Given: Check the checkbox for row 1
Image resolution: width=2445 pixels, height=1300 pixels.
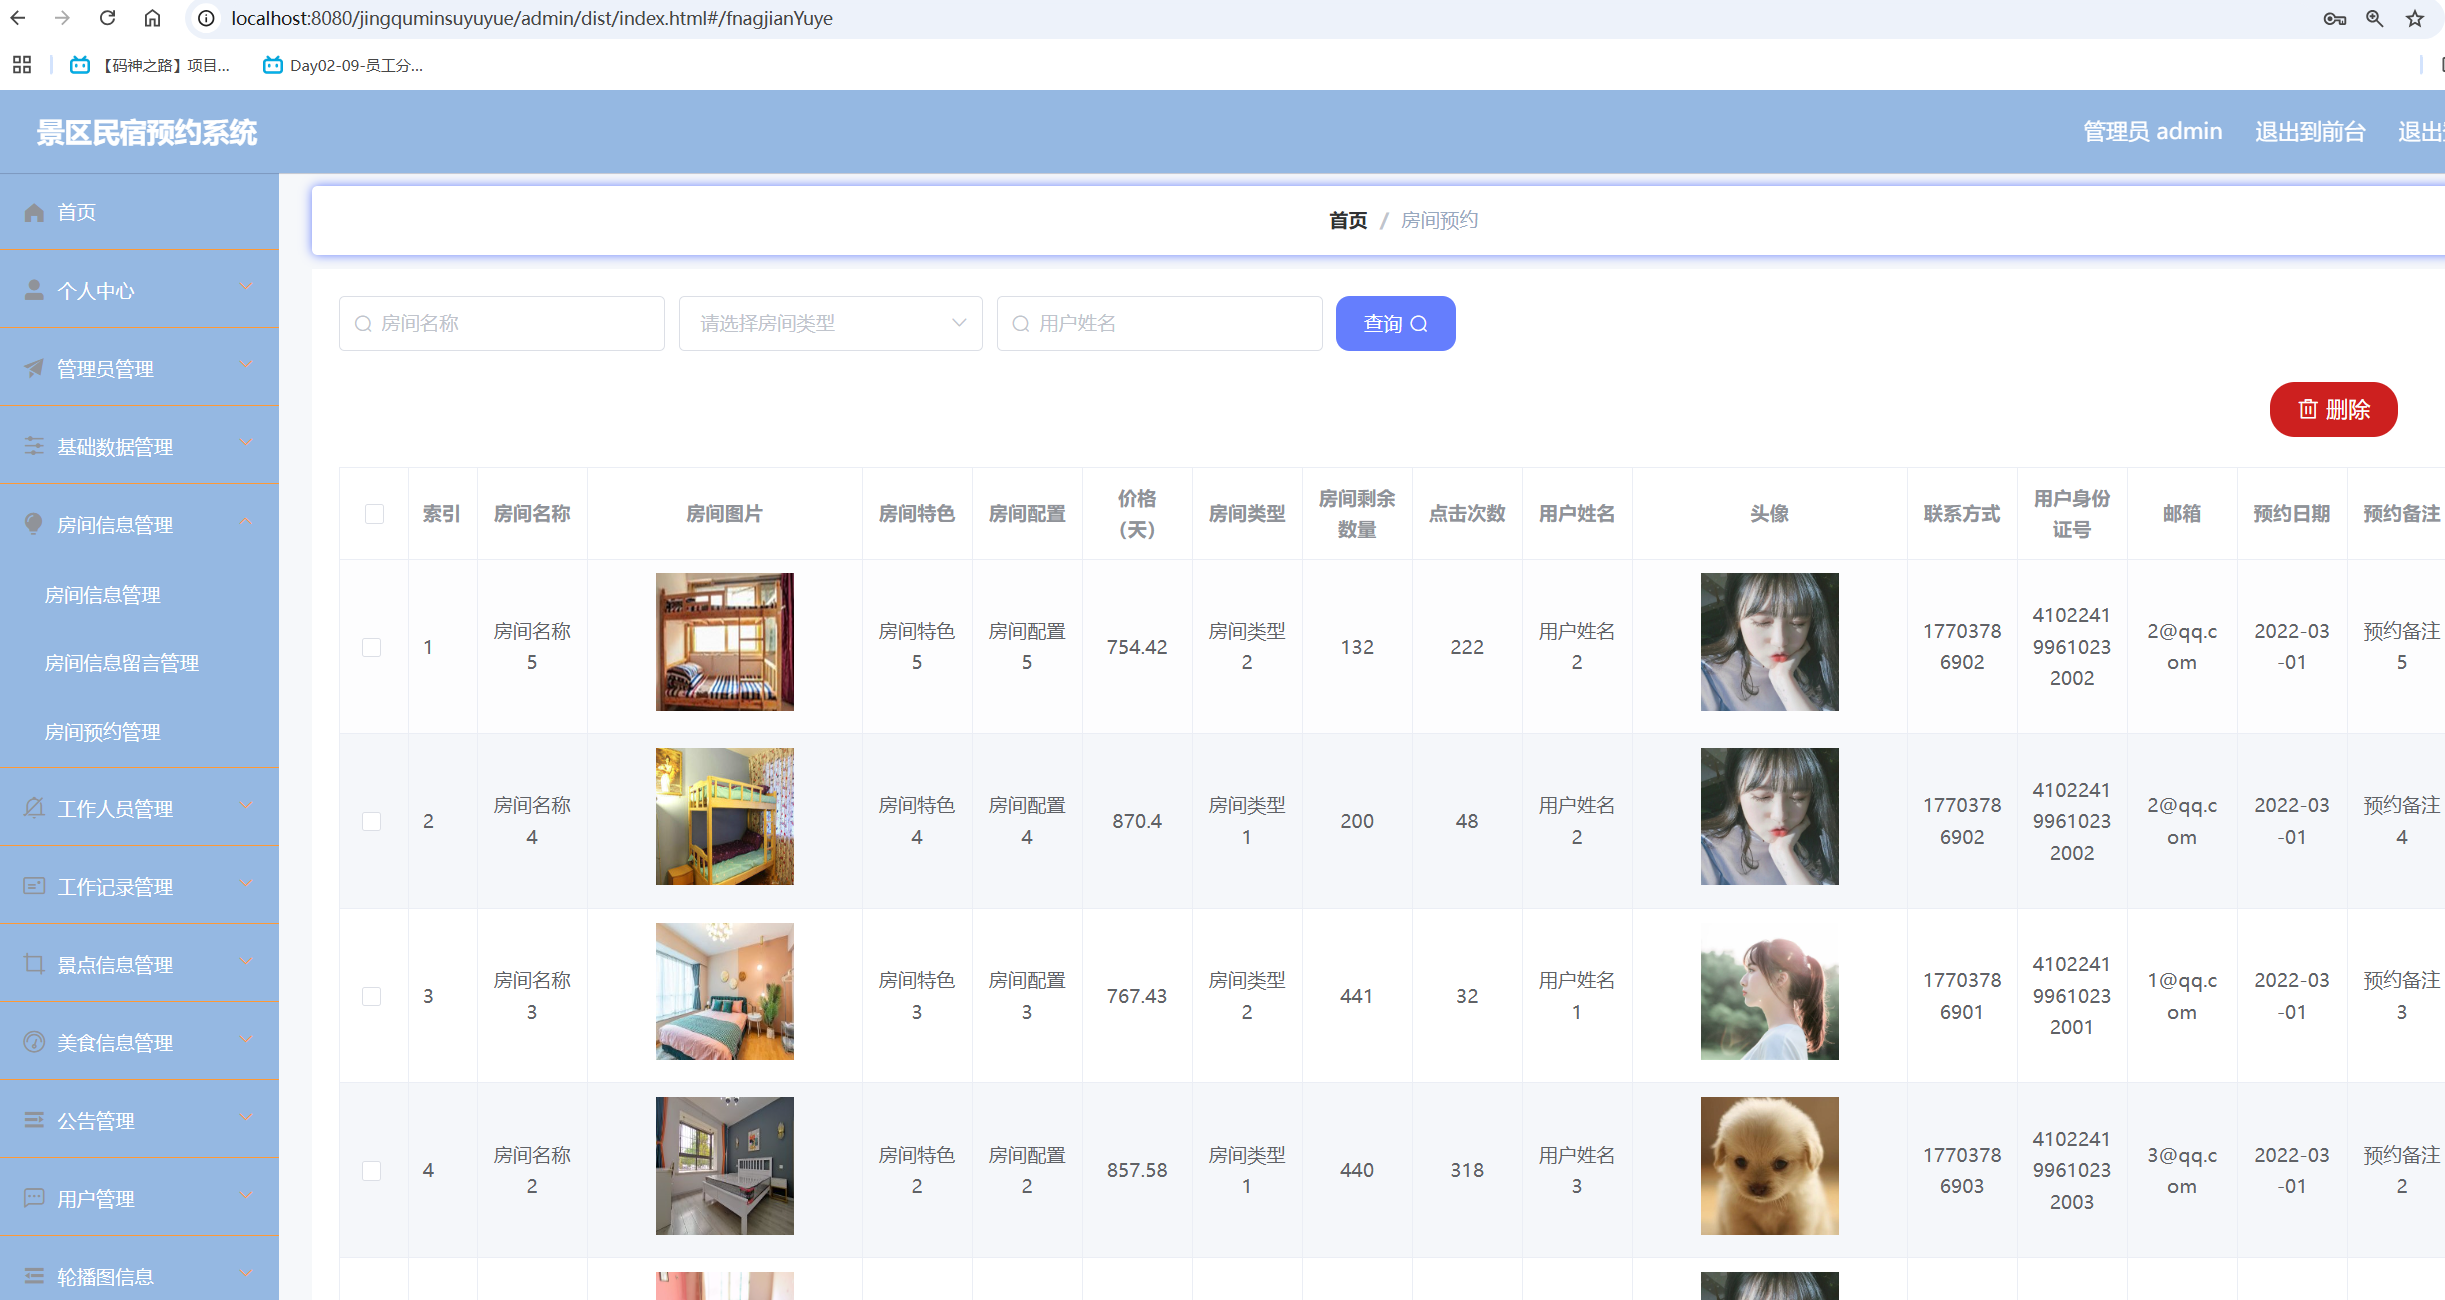Looking at the screenshot, I should pyautogui.click(x=371, y=647).
